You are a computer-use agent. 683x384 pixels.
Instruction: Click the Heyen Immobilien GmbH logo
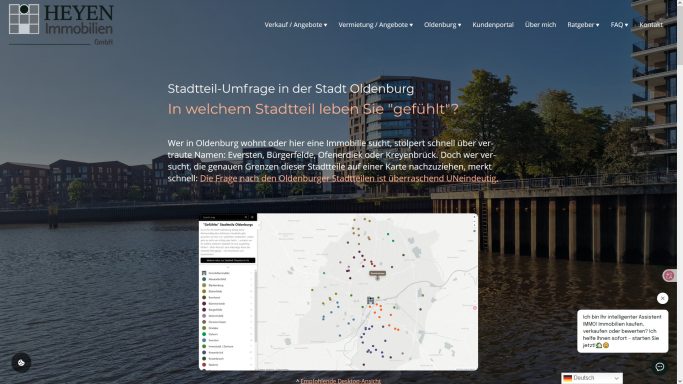(x=61, y=24)
